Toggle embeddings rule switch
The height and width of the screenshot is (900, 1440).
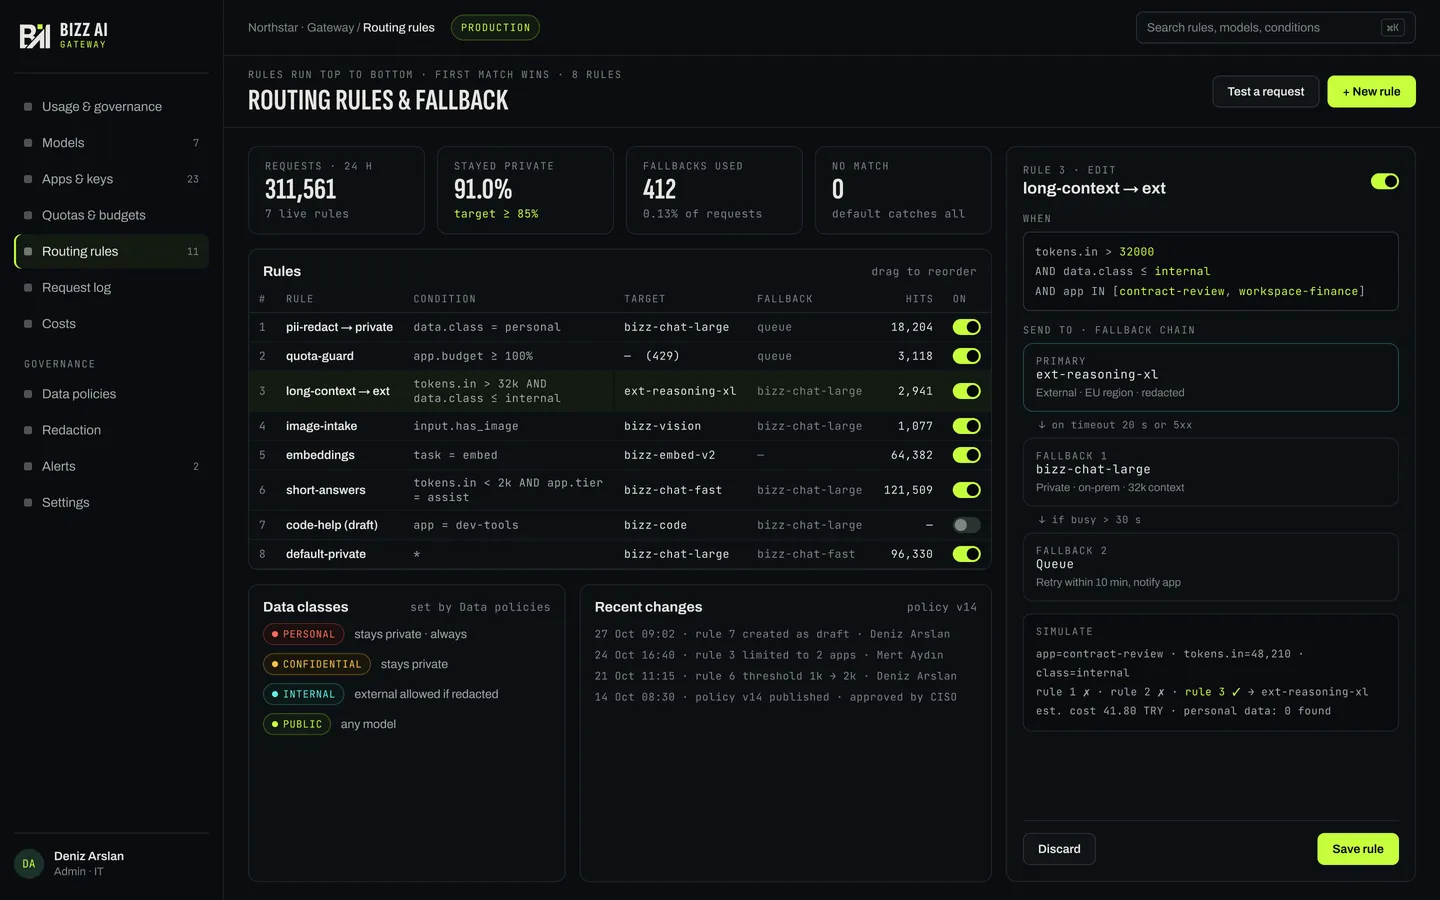tap(966, 455)
